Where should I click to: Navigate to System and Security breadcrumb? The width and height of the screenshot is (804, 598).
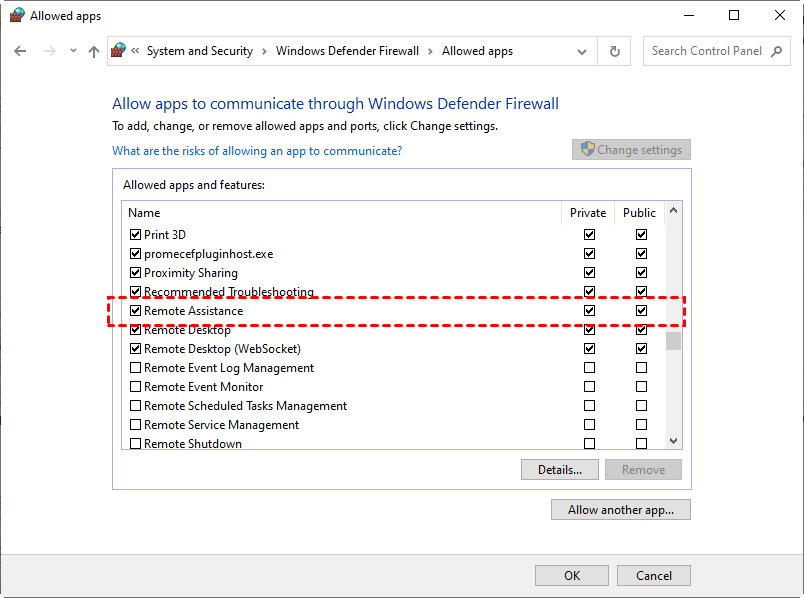[x=199, y=51]
